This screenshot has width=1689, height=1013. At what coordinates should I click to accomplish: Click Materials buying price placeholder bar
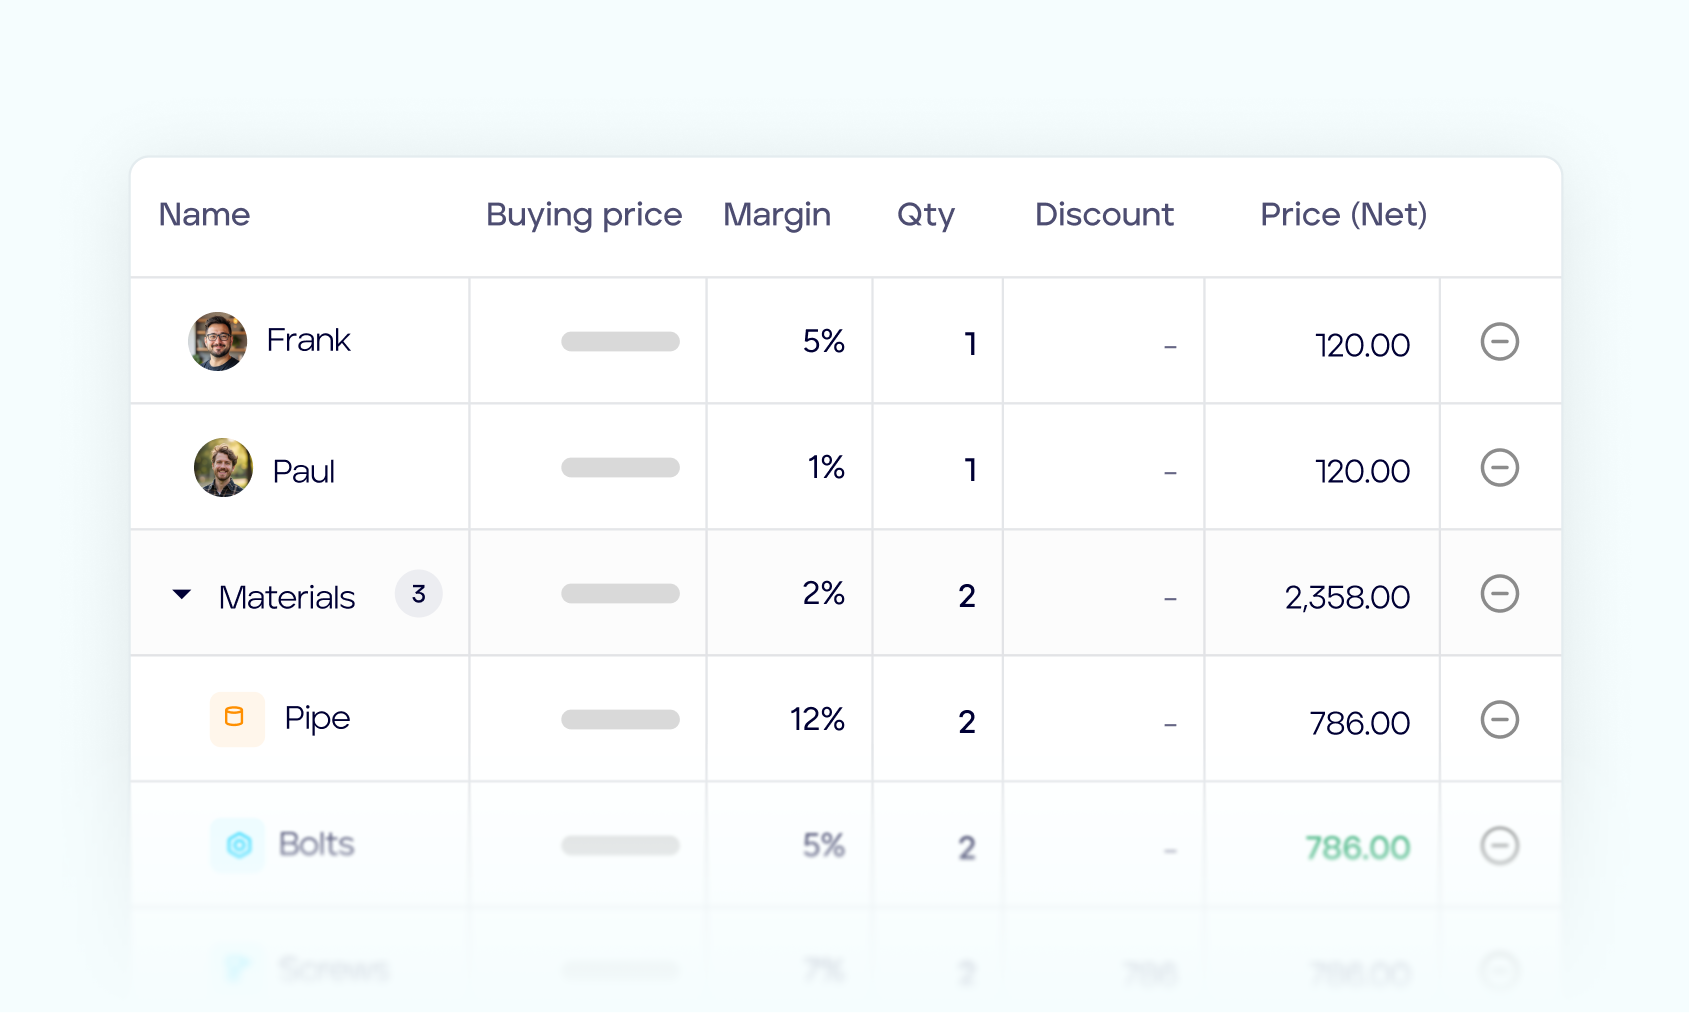pos(620,594)
